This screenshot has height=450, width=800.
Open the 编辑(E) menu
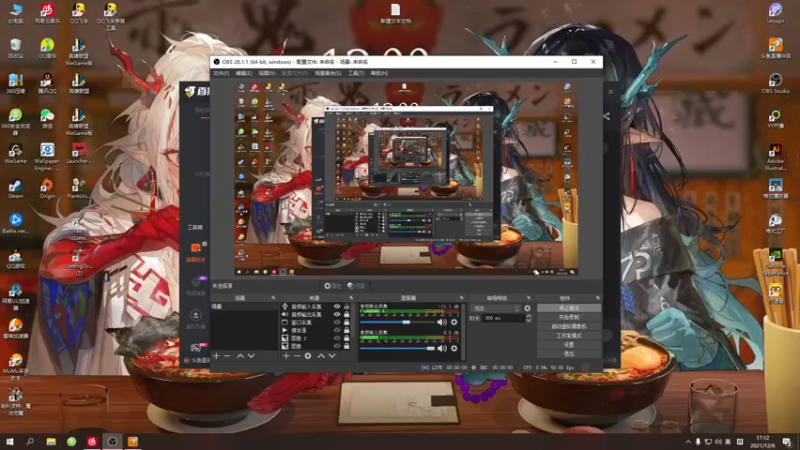[x=243, y=73]
